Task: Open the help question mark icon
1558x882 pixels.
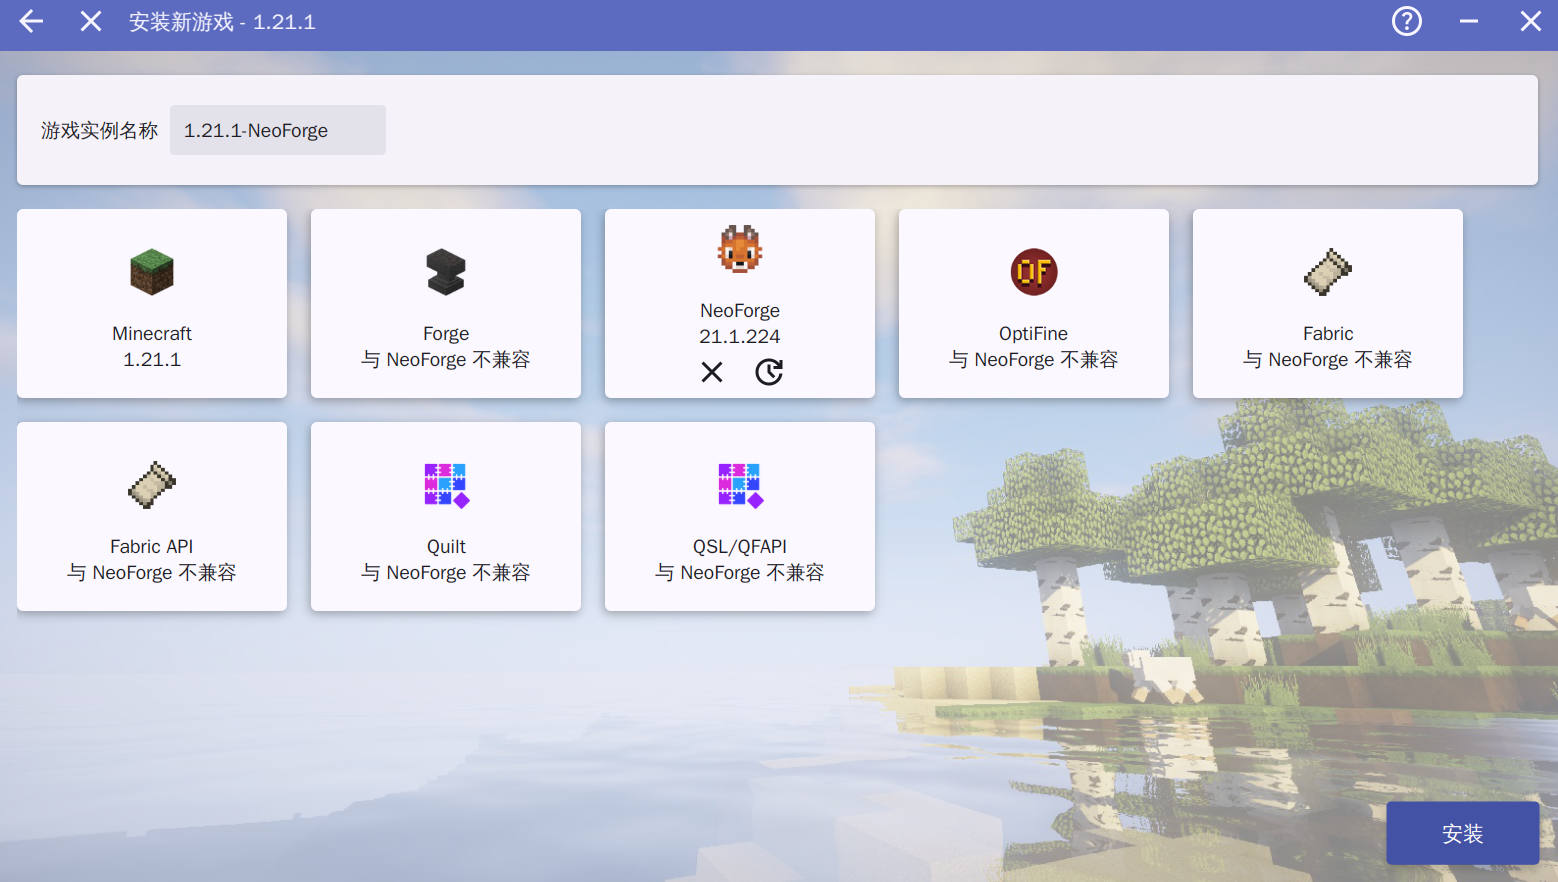Action: point(1407,21)
